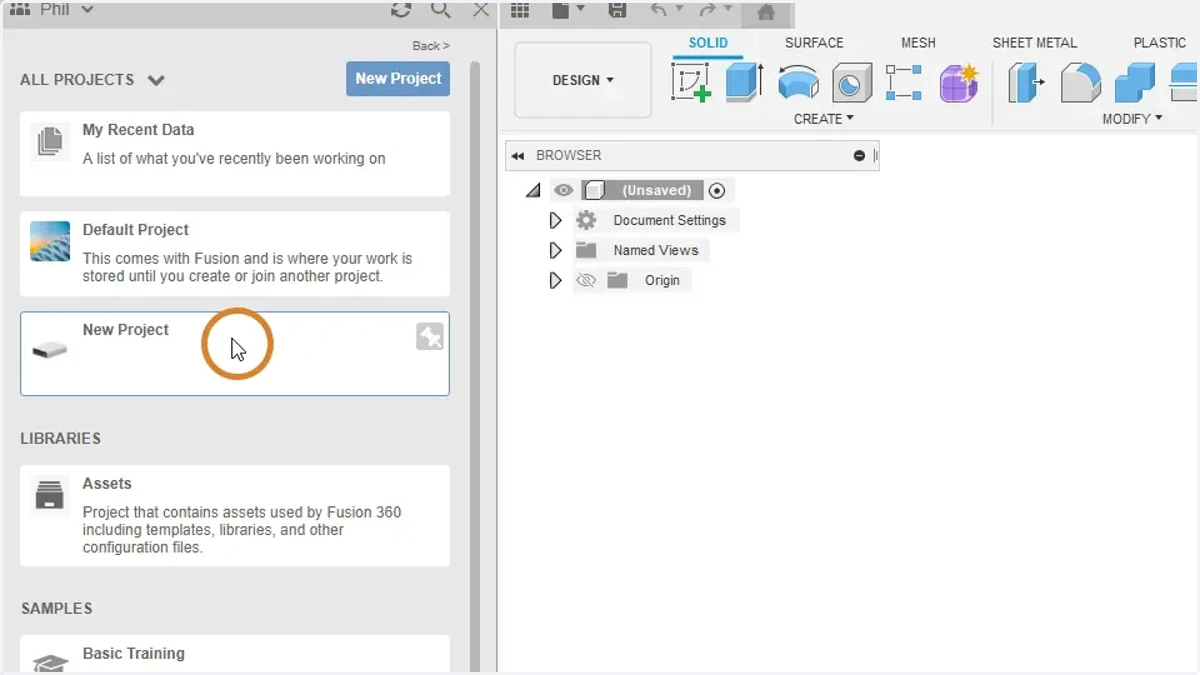Image resolution: width=1200 pixels, height=675 pixels.
Task: Close the data panel with the X
Action: tap(481, 9)
